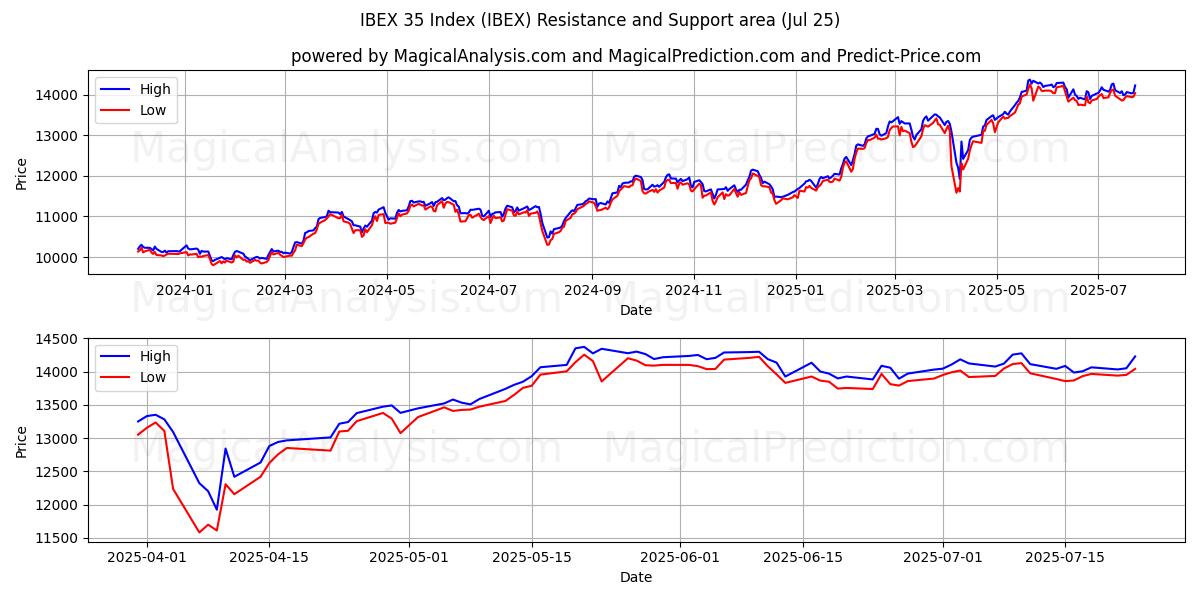Screen dimensions: 1200x600
Task: Click the '2025-06-15' date label
Action: point(804,557)
